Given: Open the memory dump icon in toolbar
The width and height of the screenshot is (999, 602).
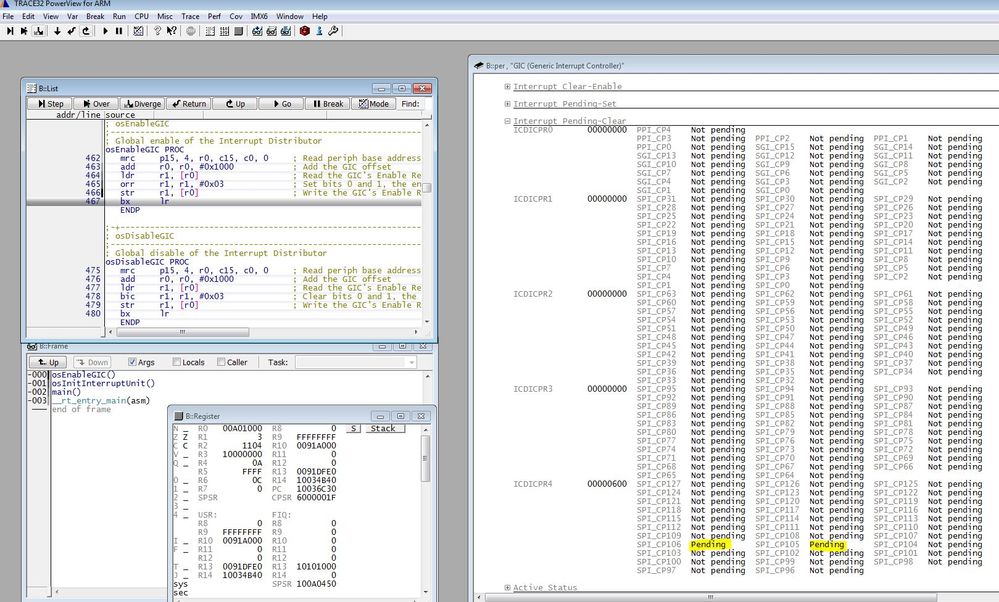Looking at the screenshot, I should 224,31.
